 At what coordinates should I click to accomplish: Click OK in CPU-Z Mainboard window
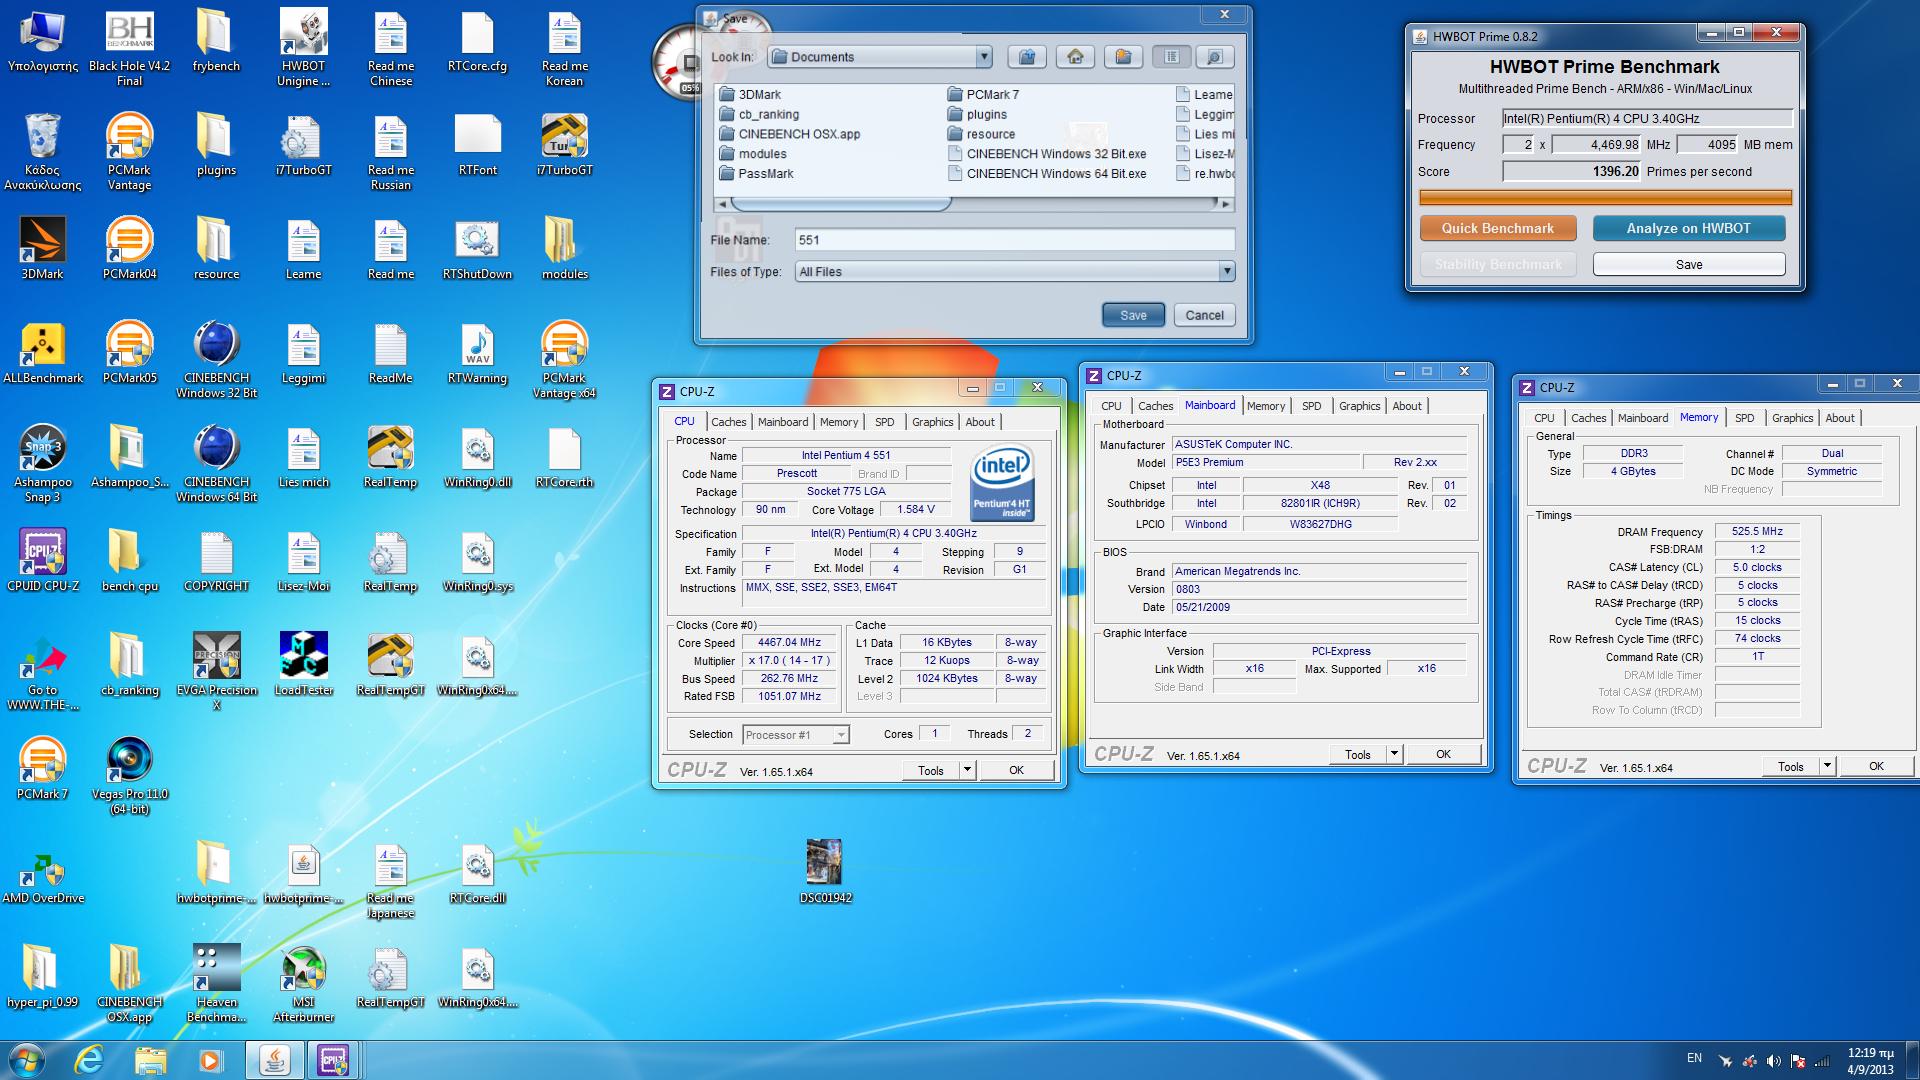(x=1443, y=754)
